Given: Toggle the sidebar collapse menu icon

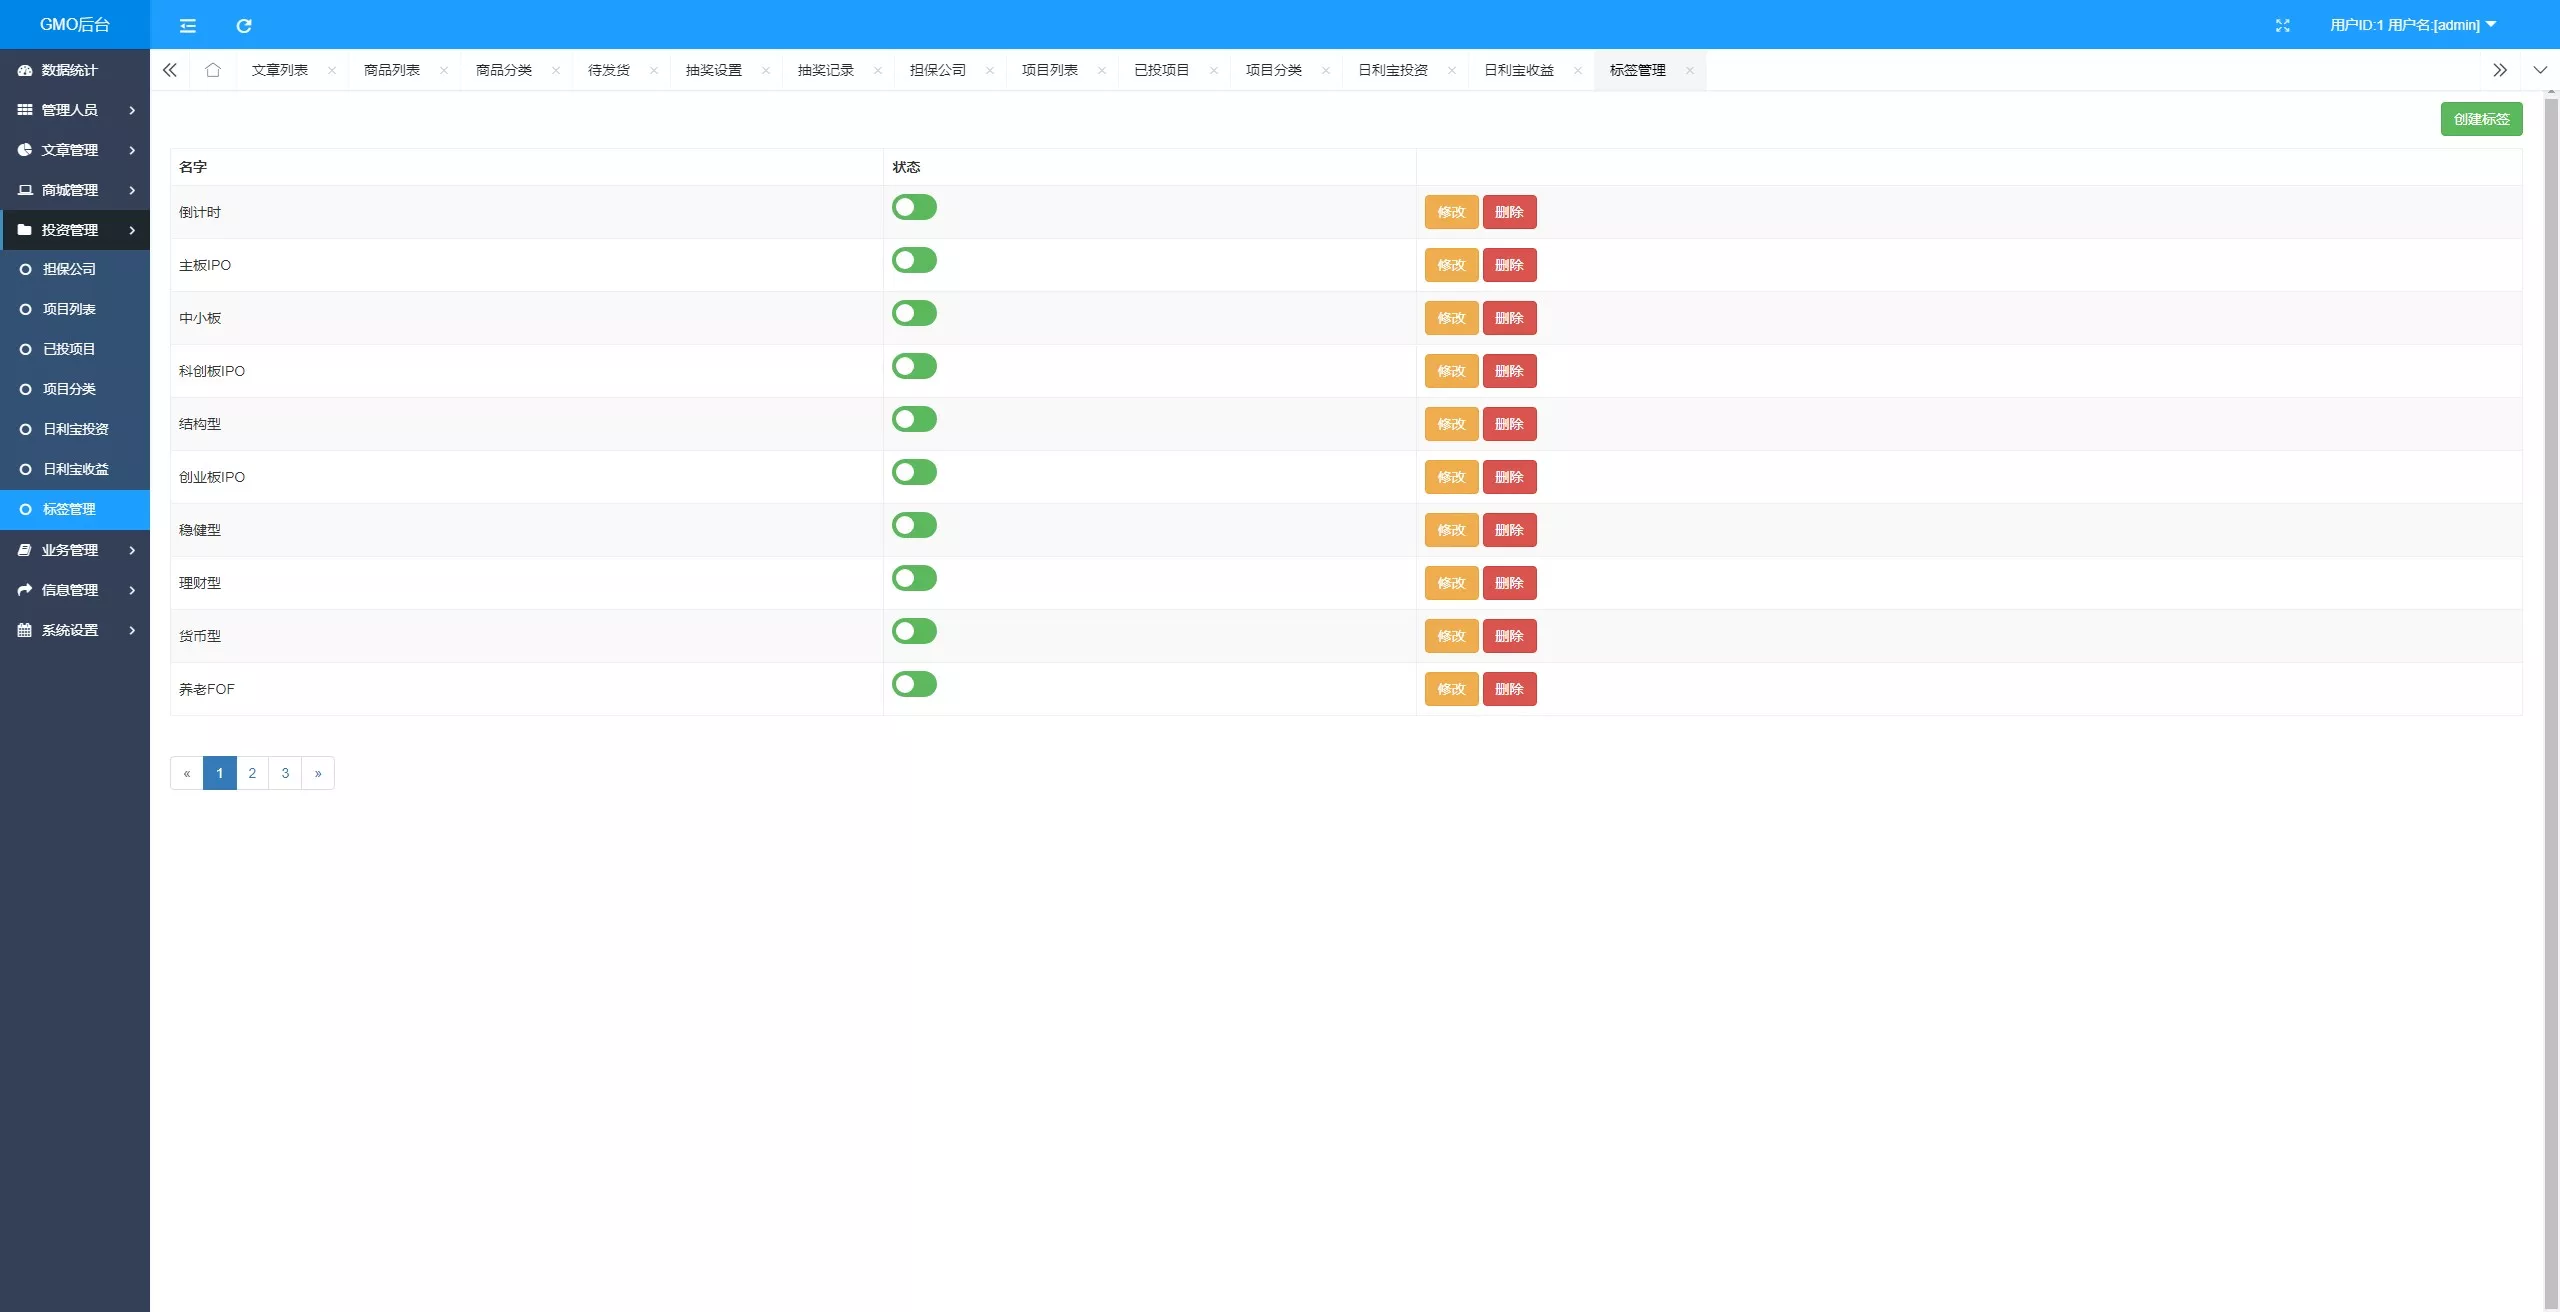Looking at the screenshot, I should pyautogui.click(x=187, y=25).
